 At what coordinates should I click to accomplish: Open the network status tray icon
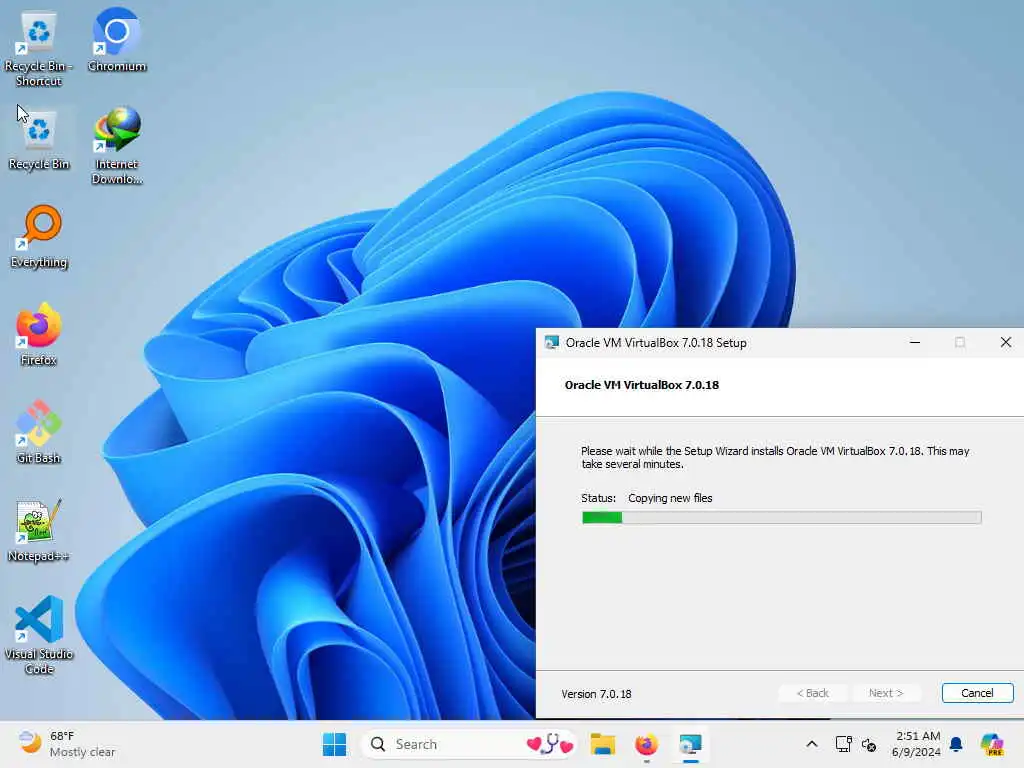click(x=843, y=744)
